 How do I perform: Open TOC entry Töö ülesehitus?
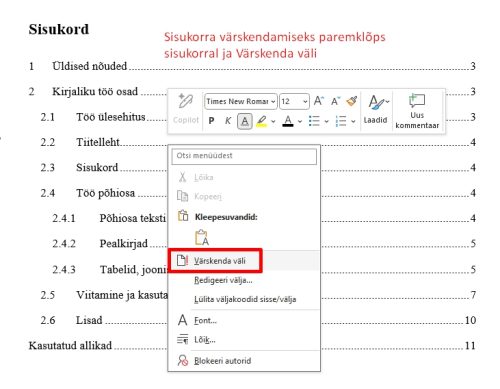[111, 117]
